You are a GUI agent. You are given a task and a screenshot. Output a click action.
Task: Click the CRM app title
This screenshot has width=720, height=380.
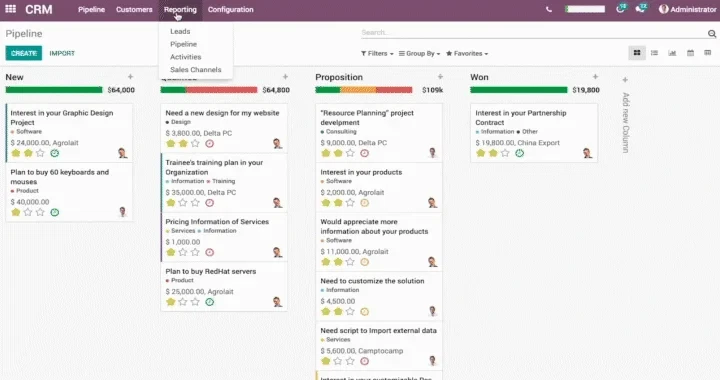pyautogui.click(x=39, y=9)
